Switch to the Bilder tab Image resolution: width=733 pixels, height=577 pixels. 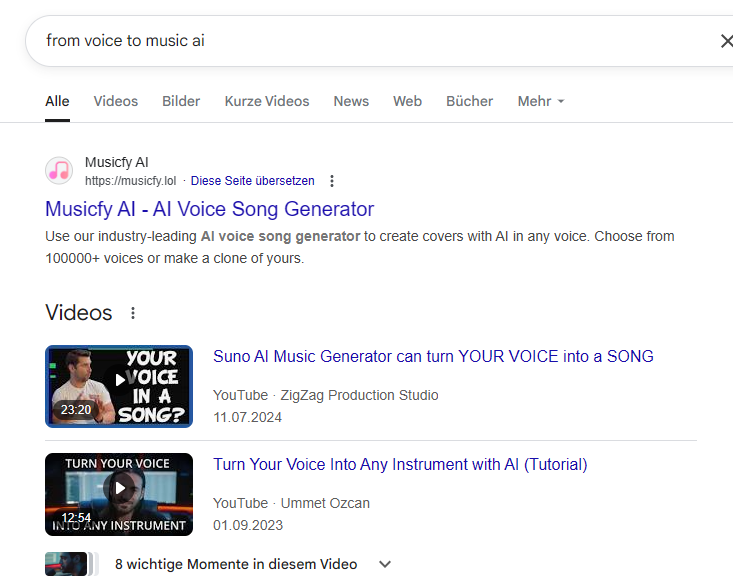[181, 101]
